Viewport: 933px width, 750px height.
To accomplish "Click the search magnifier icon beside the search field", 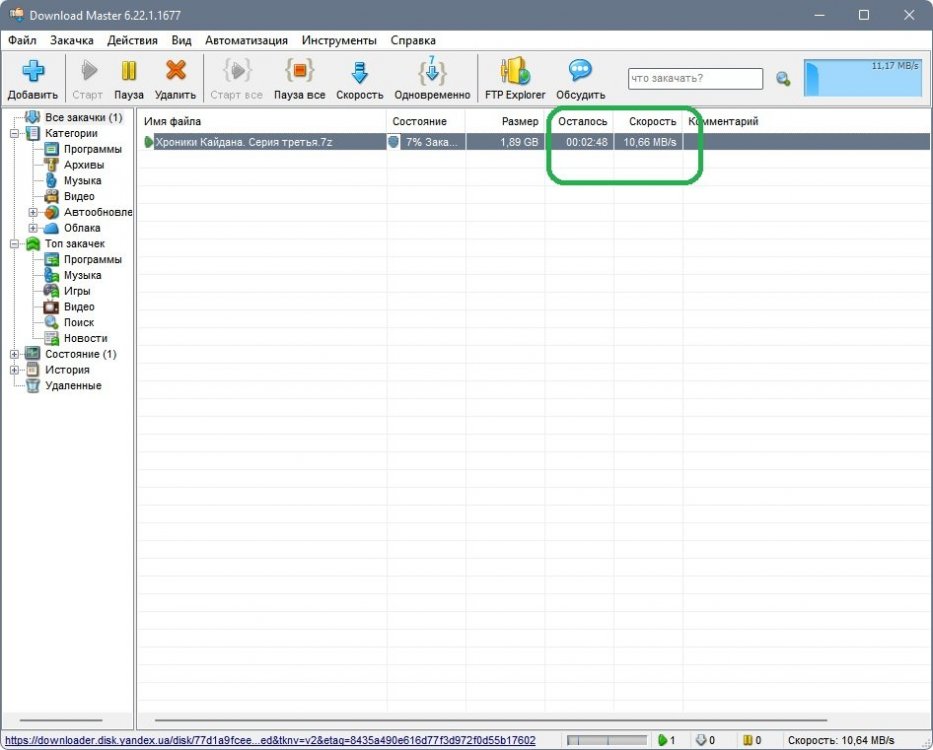I will coord(783,79).
